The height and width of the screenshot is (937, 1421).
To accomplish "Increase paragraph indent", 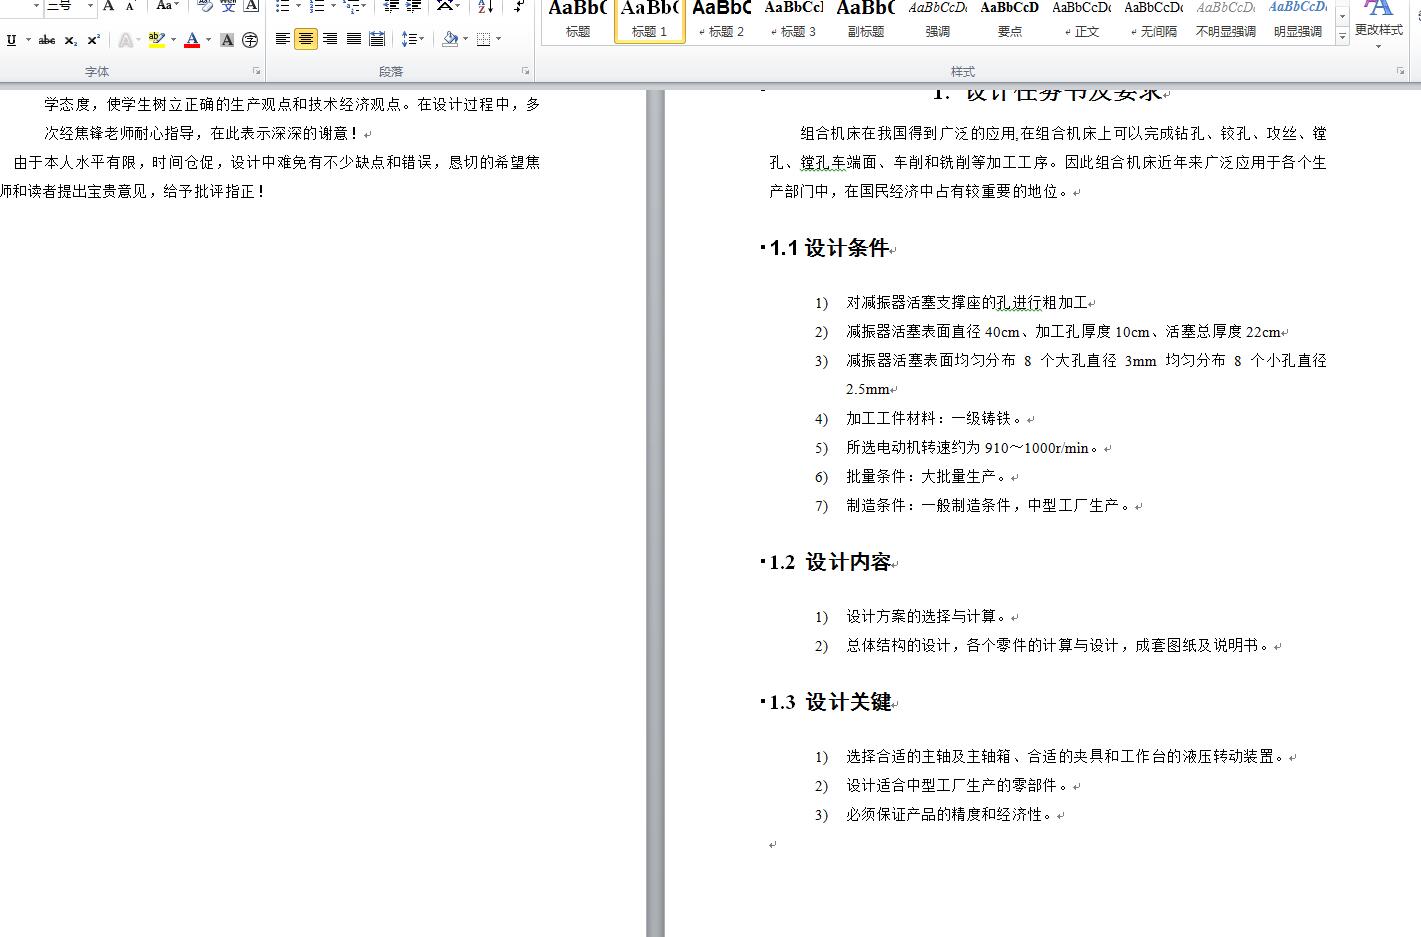I will pos(413,6).
